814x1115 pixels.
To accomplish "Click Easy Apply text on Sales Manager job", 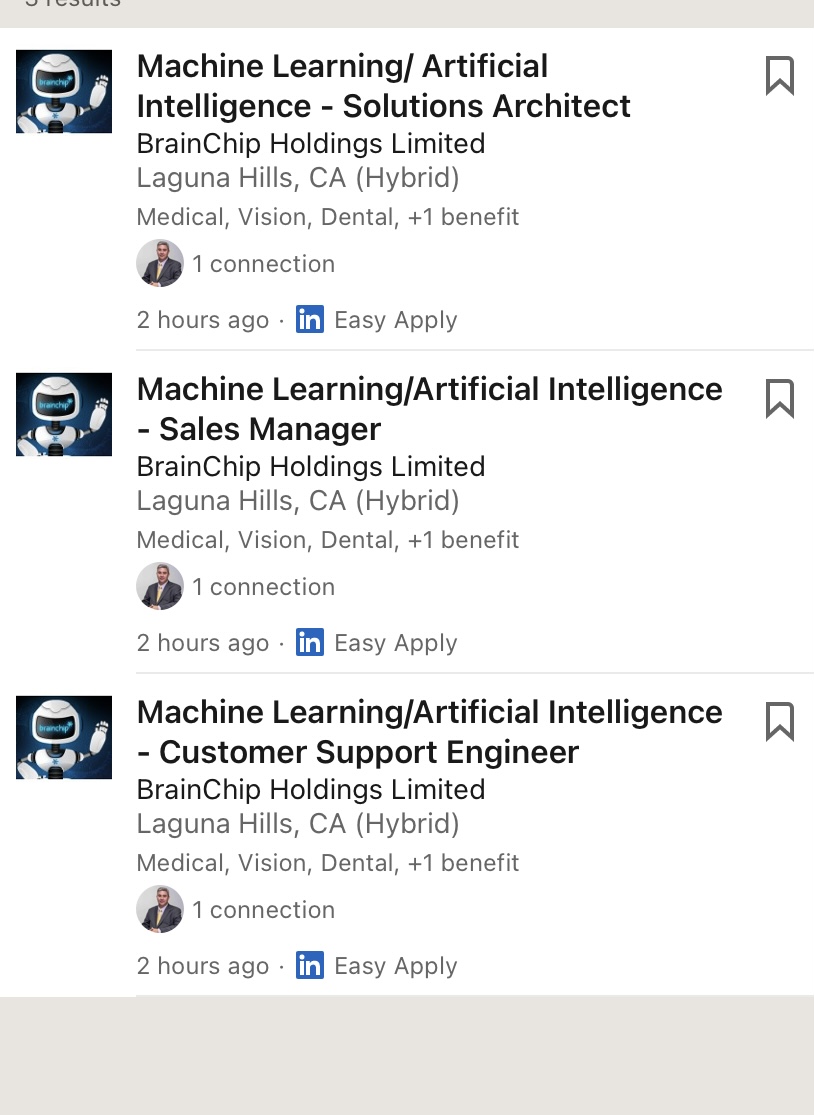I will click(x=396, y=643).
